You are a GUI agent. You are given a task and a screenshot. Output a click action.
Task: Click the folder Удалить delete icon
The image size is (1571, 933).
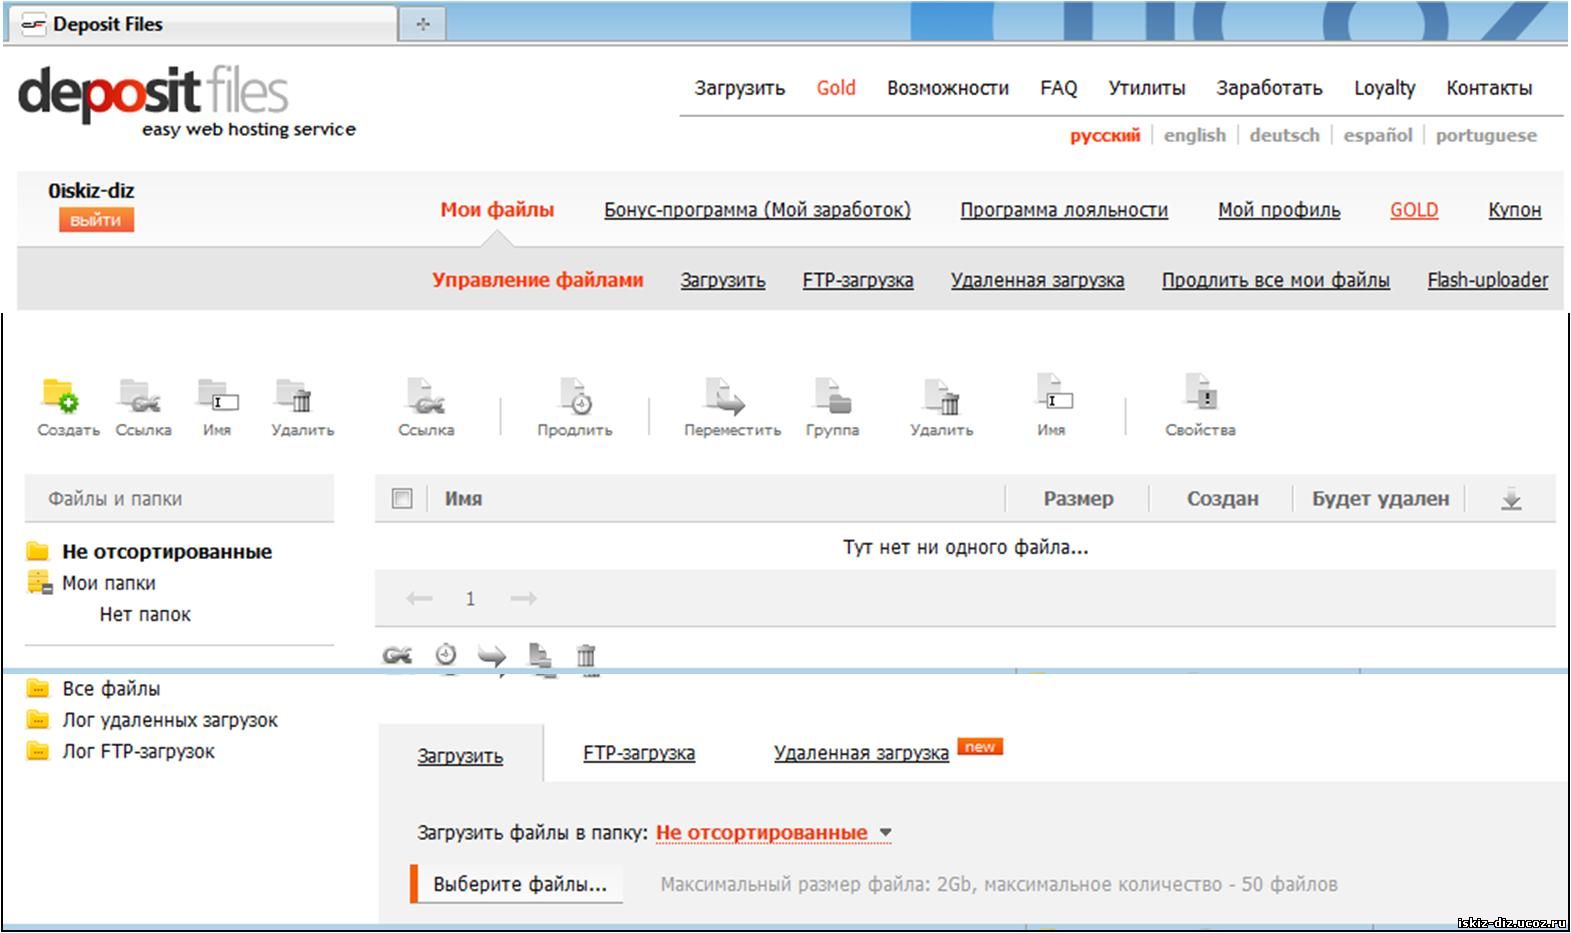click(295, 396)
